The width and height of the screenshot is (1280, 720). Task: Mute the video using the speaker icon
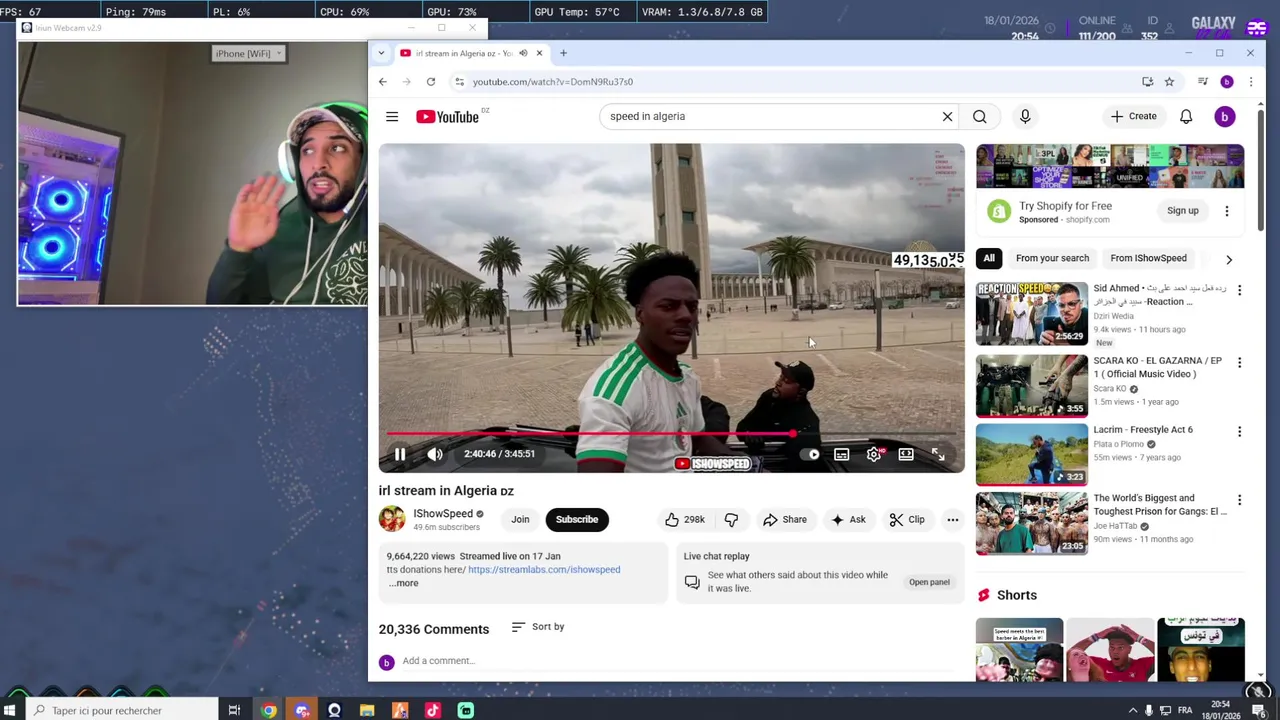(435, 454)
